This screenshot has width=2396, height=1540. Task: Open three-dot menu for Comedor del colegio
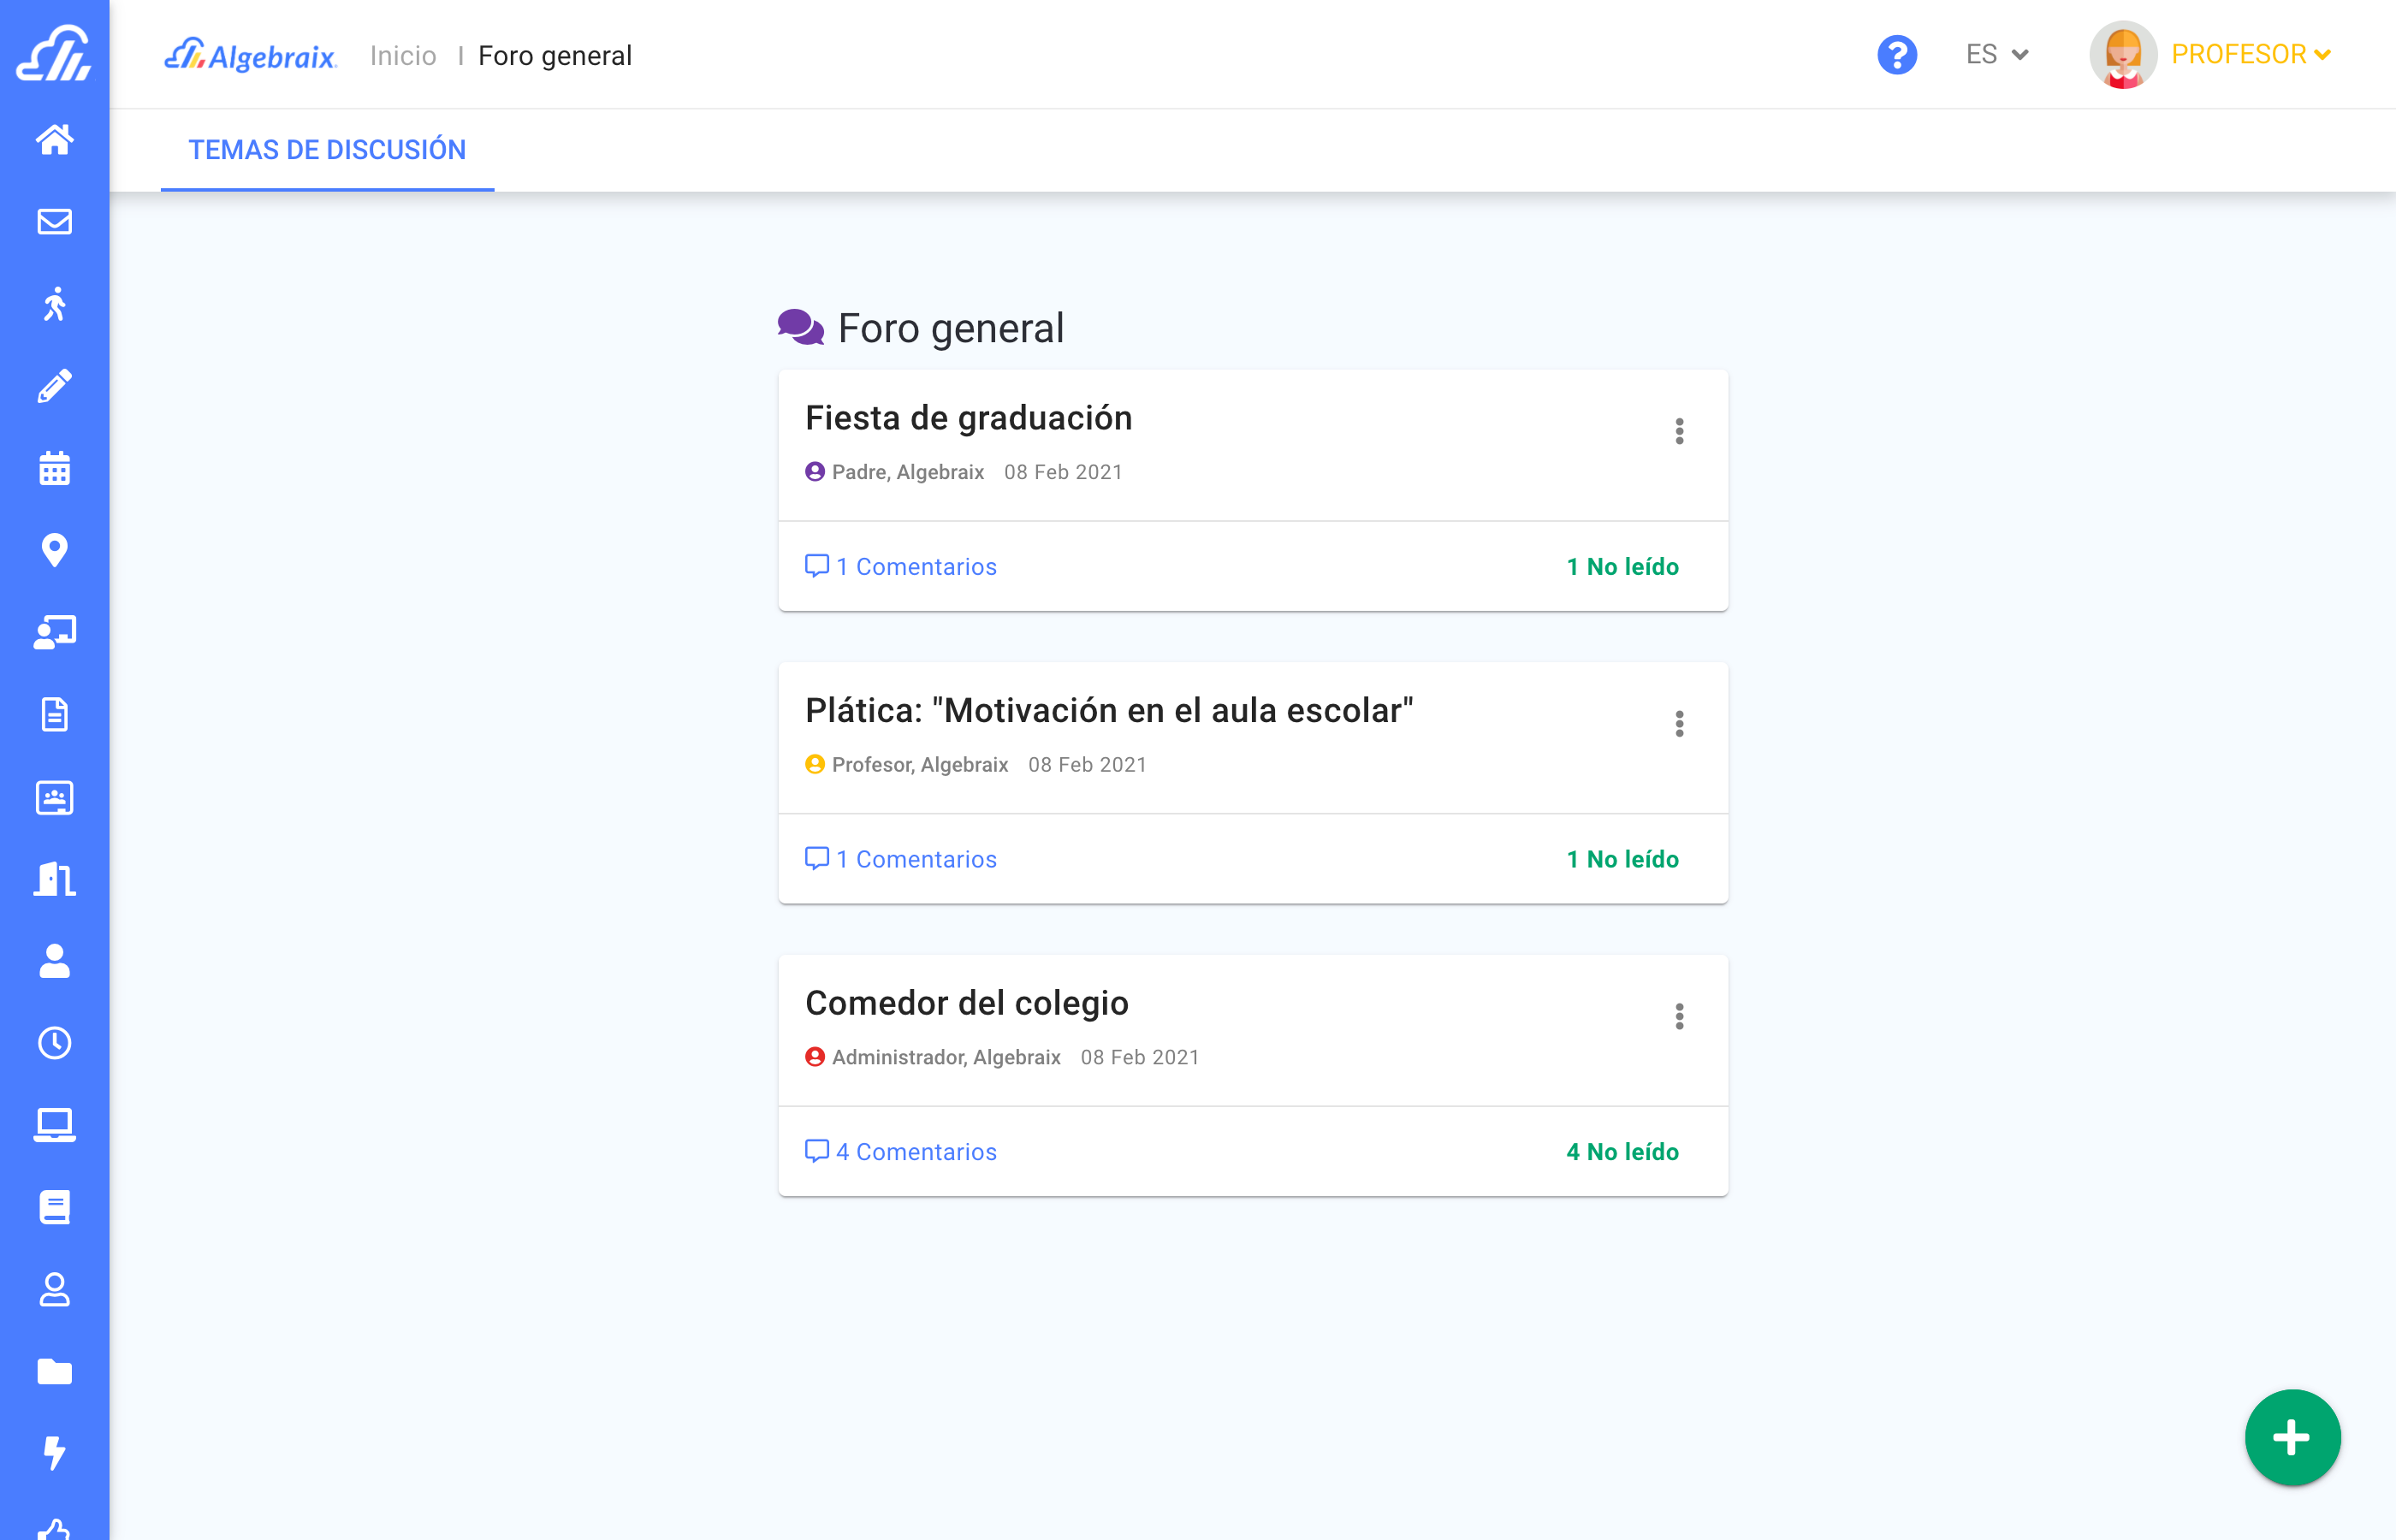point(1679,1016)
